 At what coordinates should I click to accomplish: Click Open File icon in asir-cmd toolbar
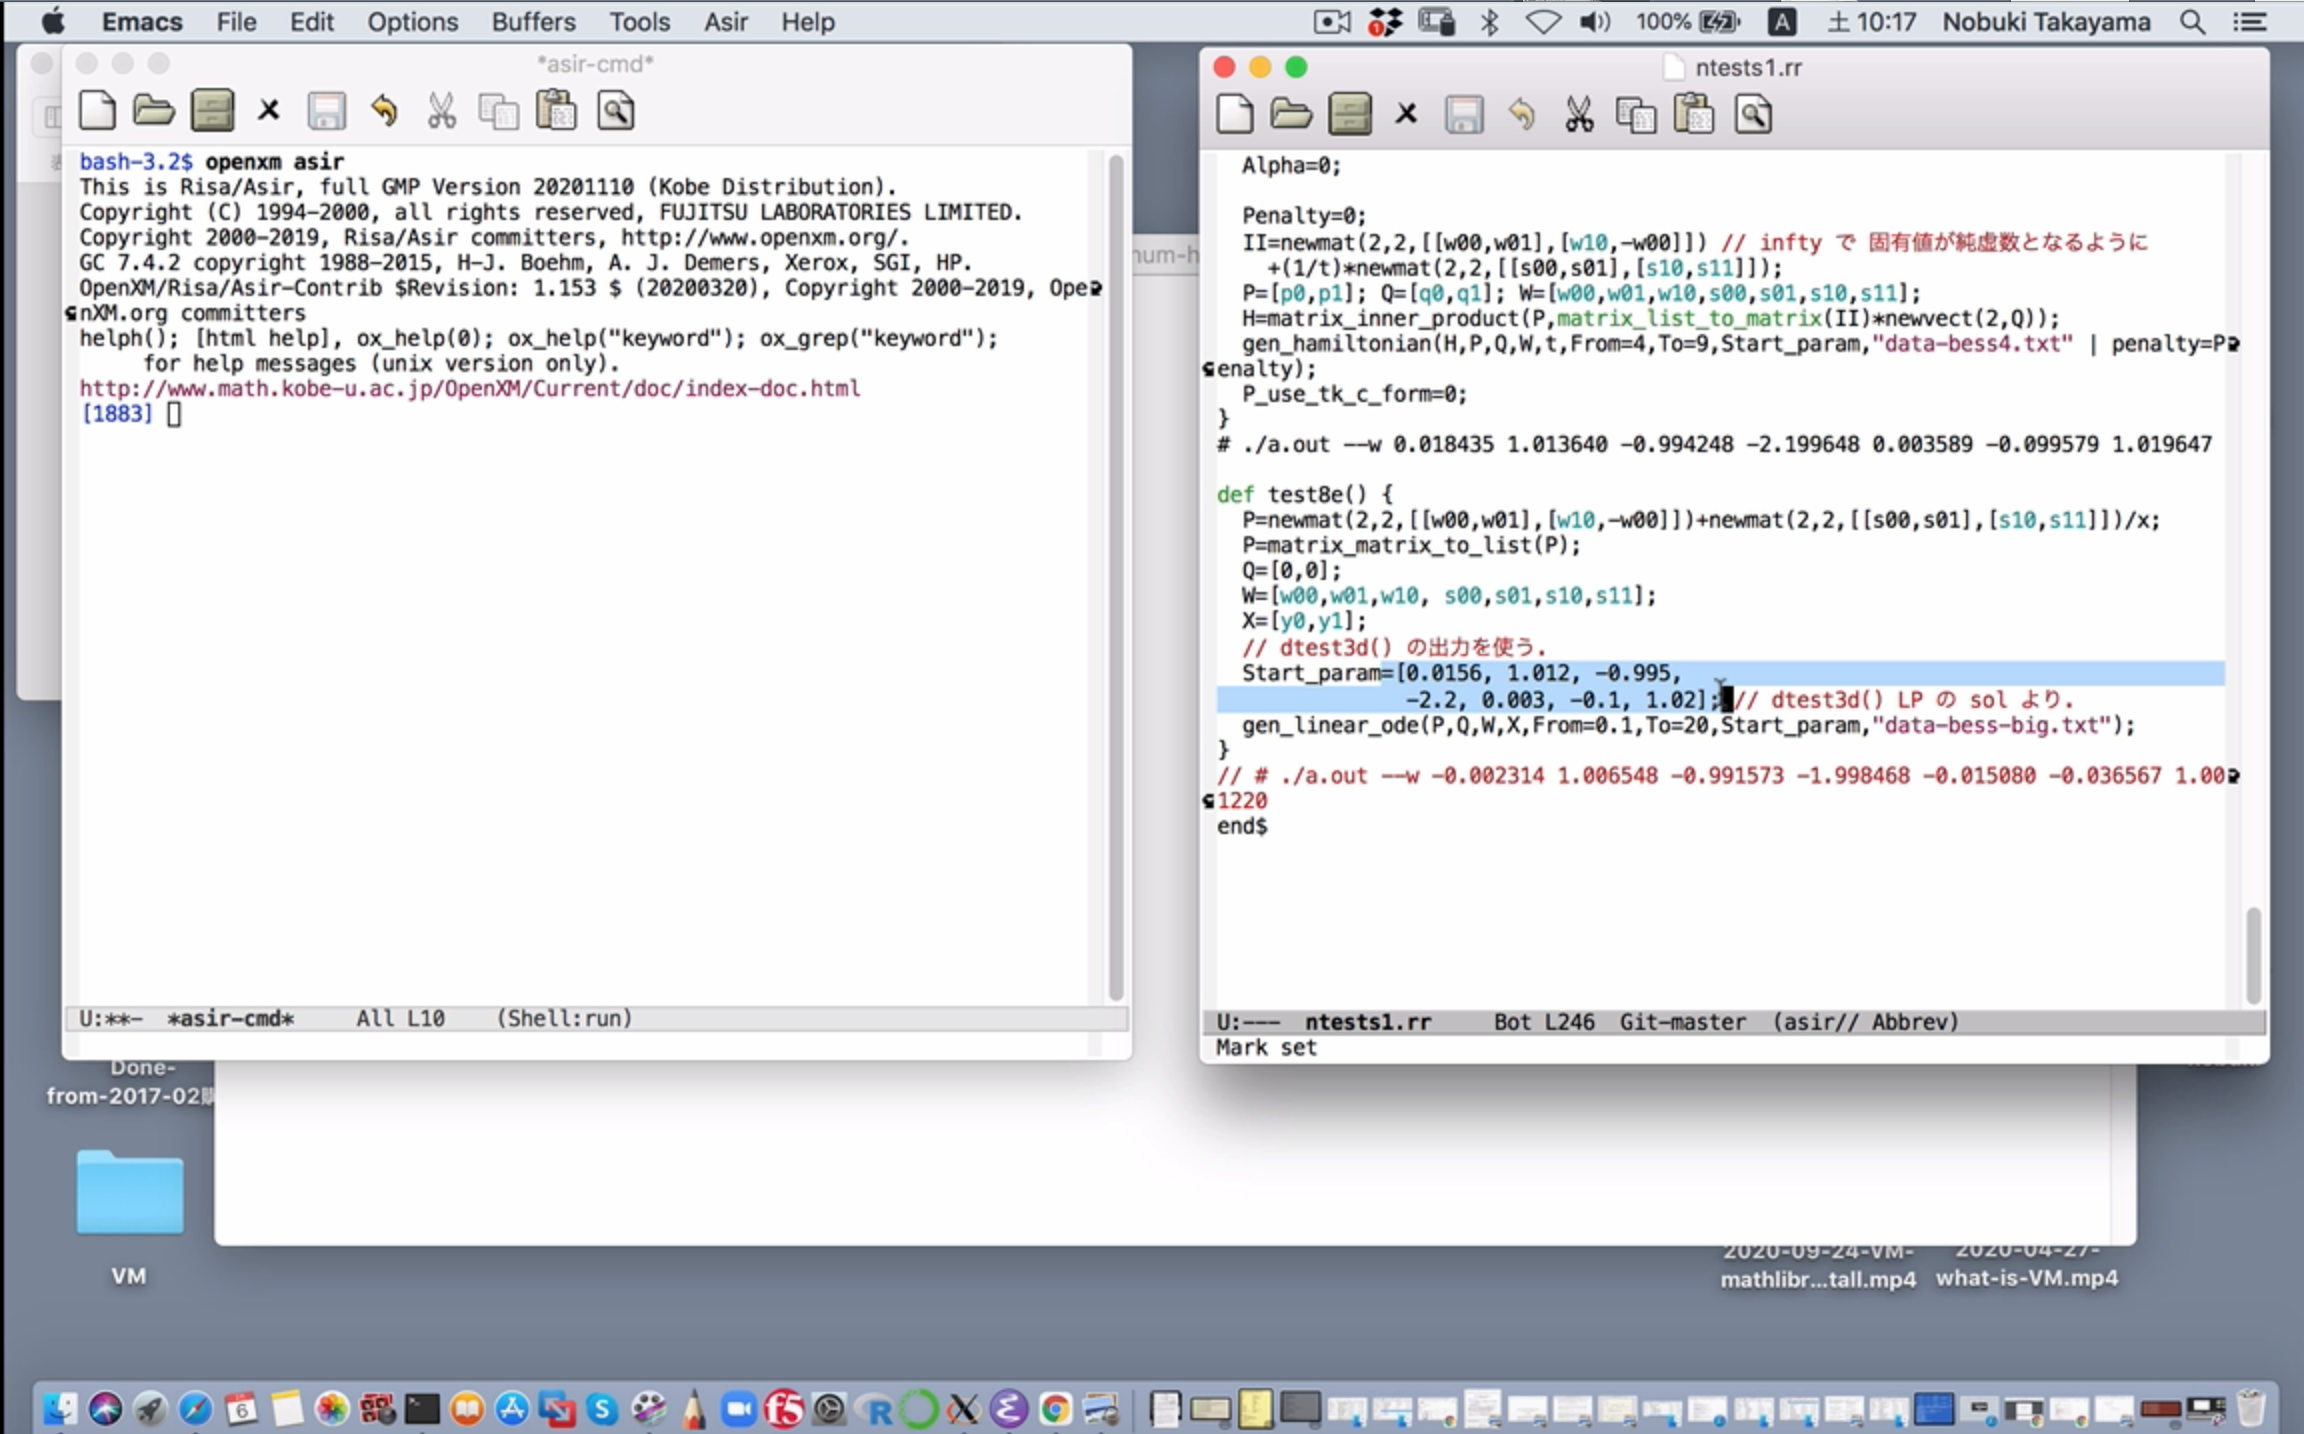[154, 111]
